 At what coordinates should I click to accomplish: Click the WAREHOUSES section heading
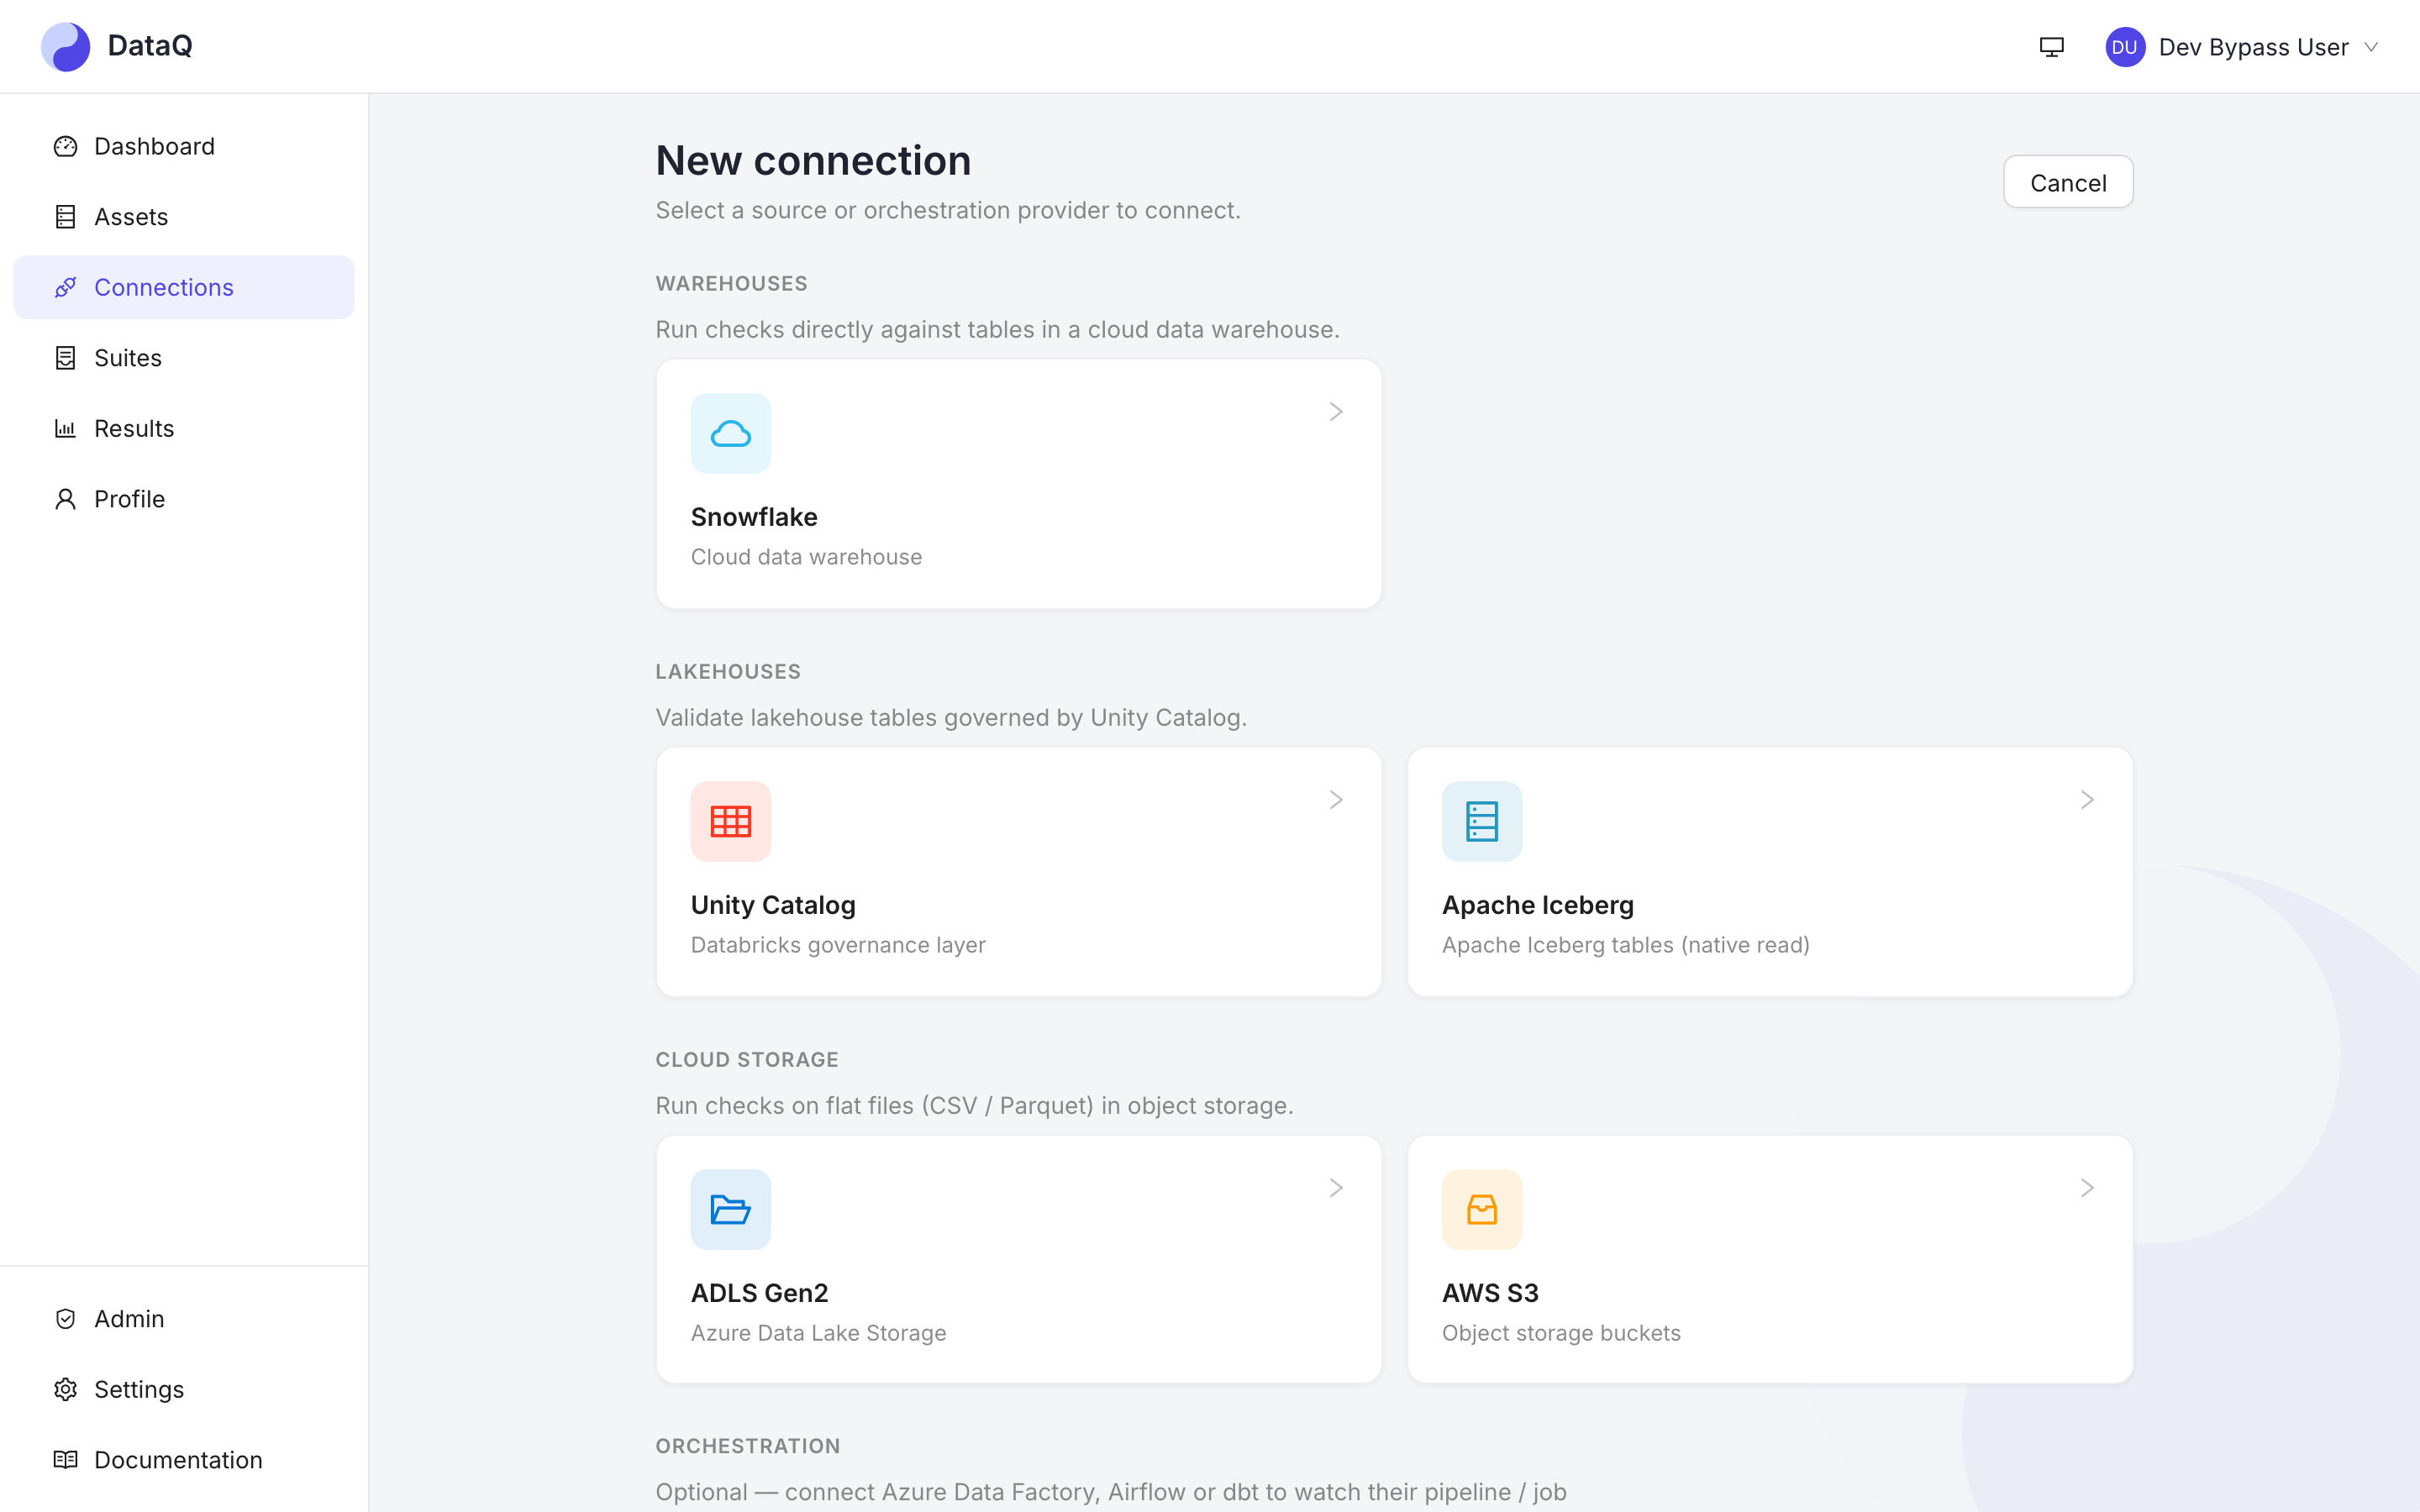732,284
